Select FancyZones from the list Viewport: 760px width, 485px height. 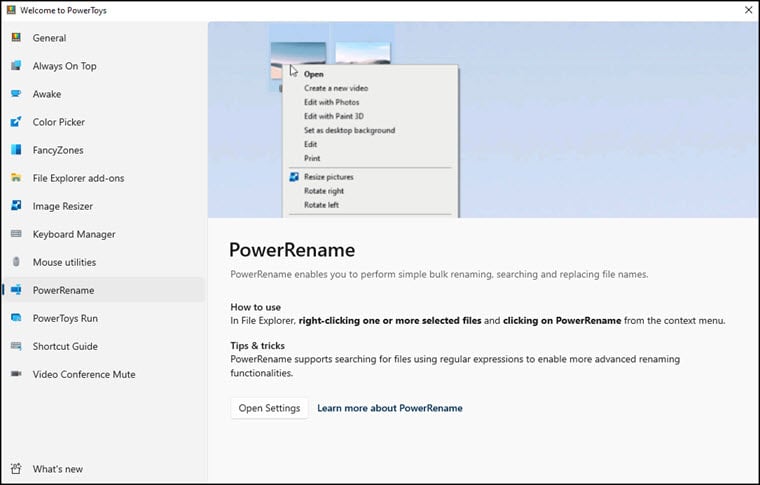click(104, 150)
